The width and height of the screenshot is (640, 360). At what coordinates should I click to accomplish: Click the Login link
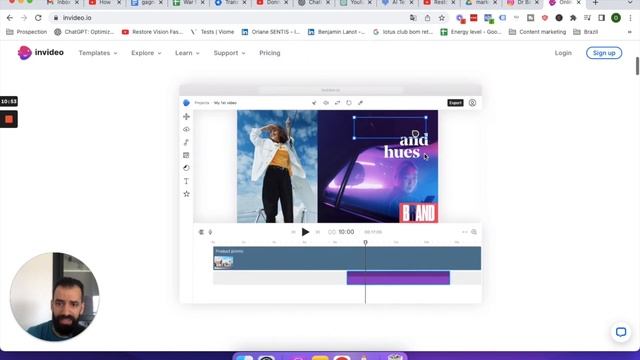(563, 53)
